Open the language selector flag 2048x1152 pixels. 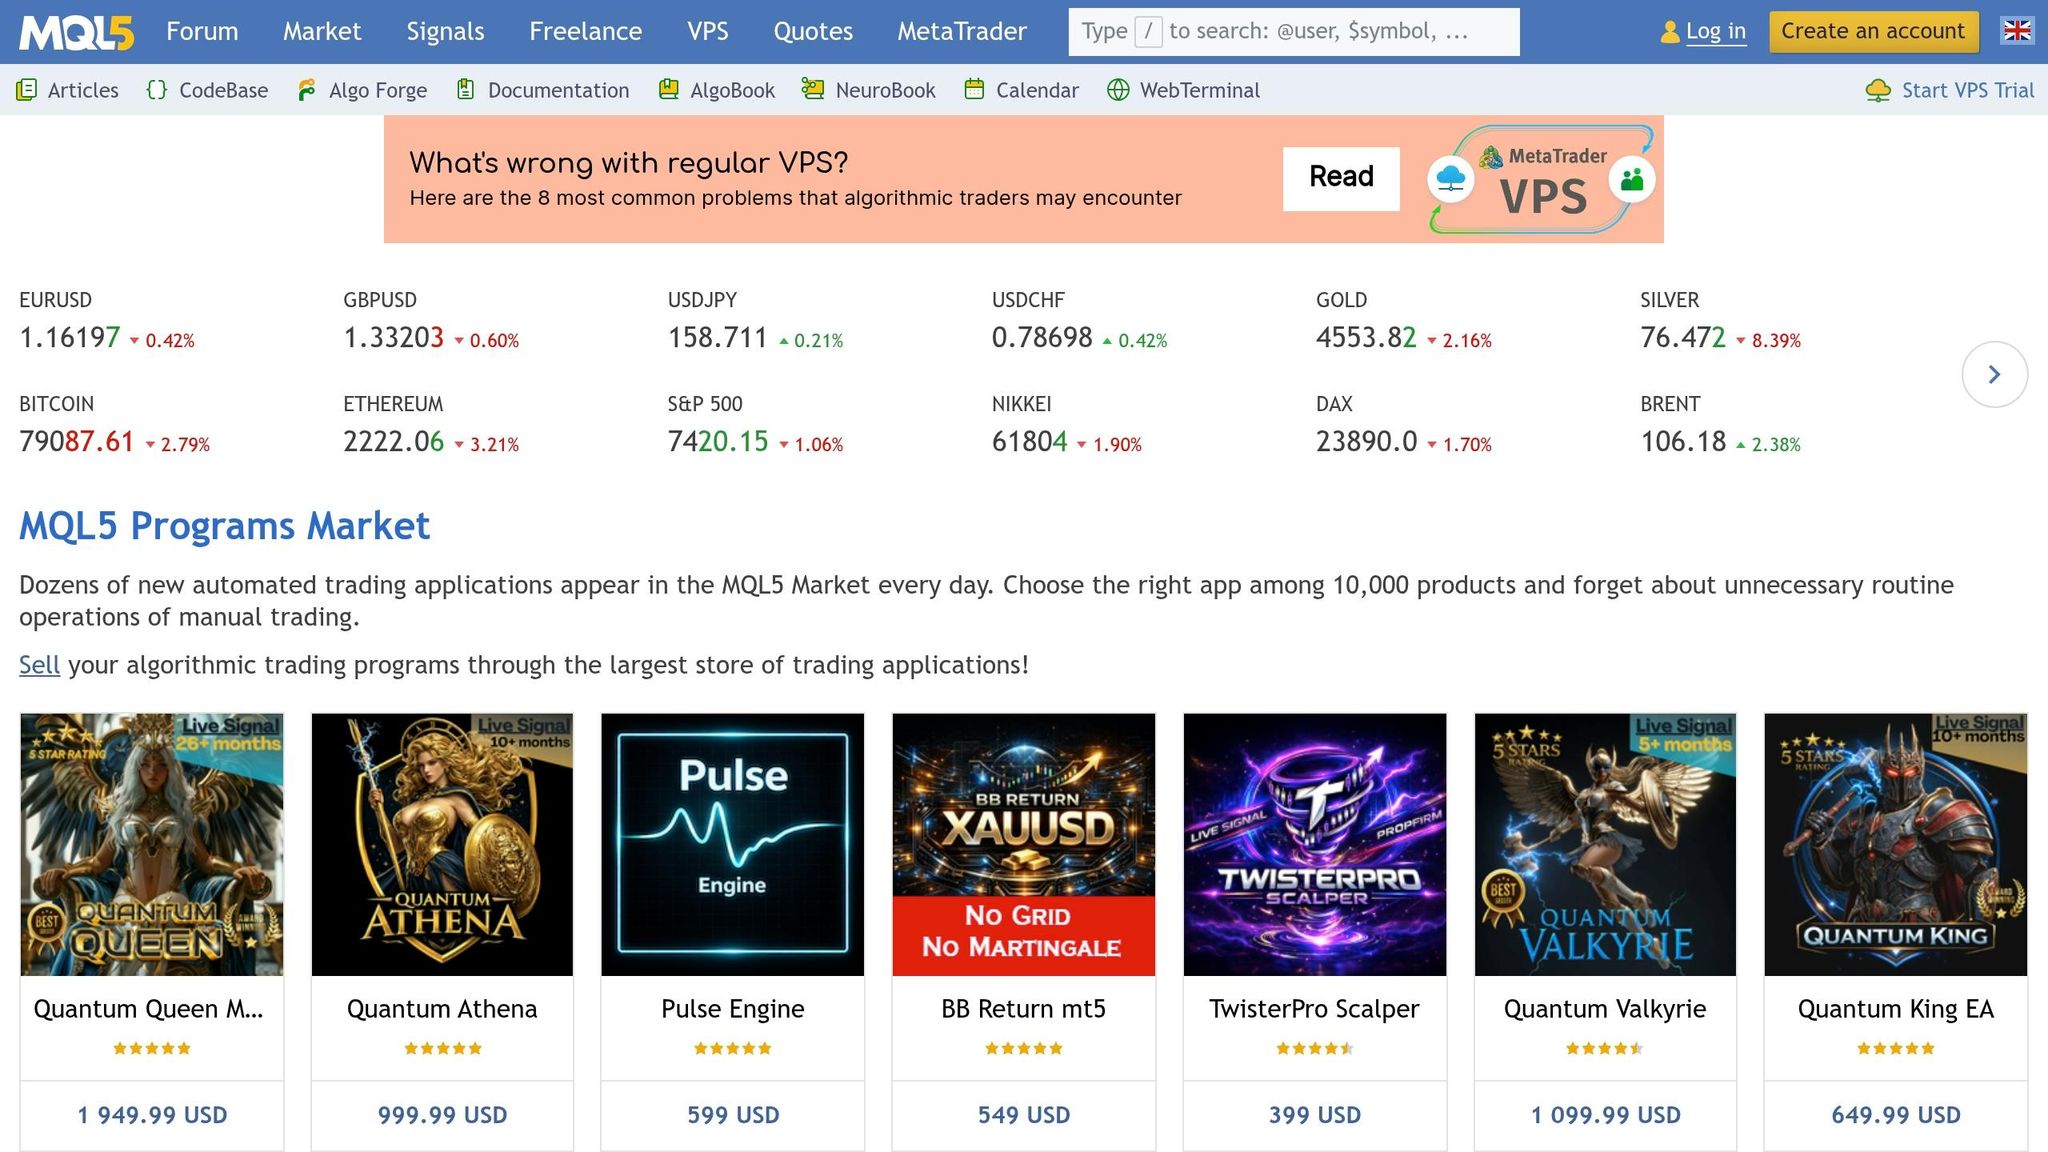pyautogui.click(x=2017, y=31)
